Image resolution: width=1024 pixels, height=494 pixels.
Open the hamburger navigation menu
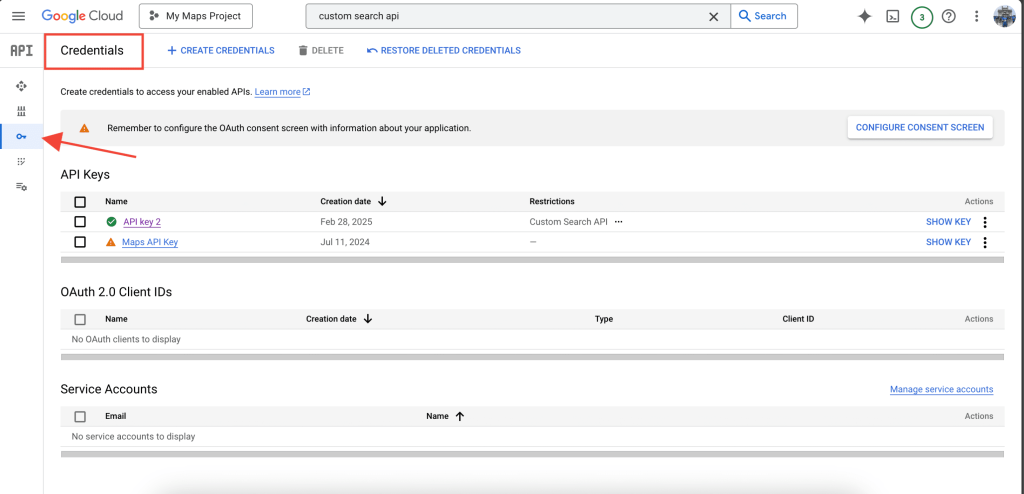pyautogui.click(x=18, y=16)
